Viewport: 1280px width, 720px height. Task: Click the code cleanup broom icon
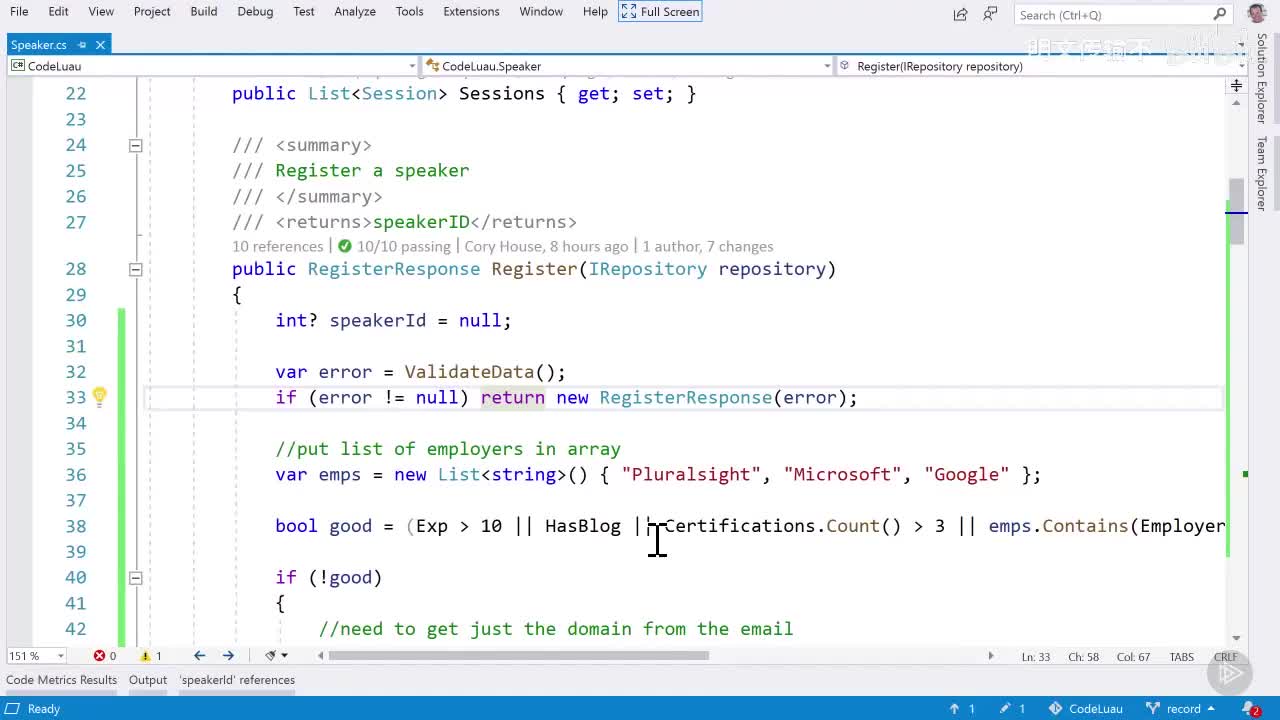(270, 656)
